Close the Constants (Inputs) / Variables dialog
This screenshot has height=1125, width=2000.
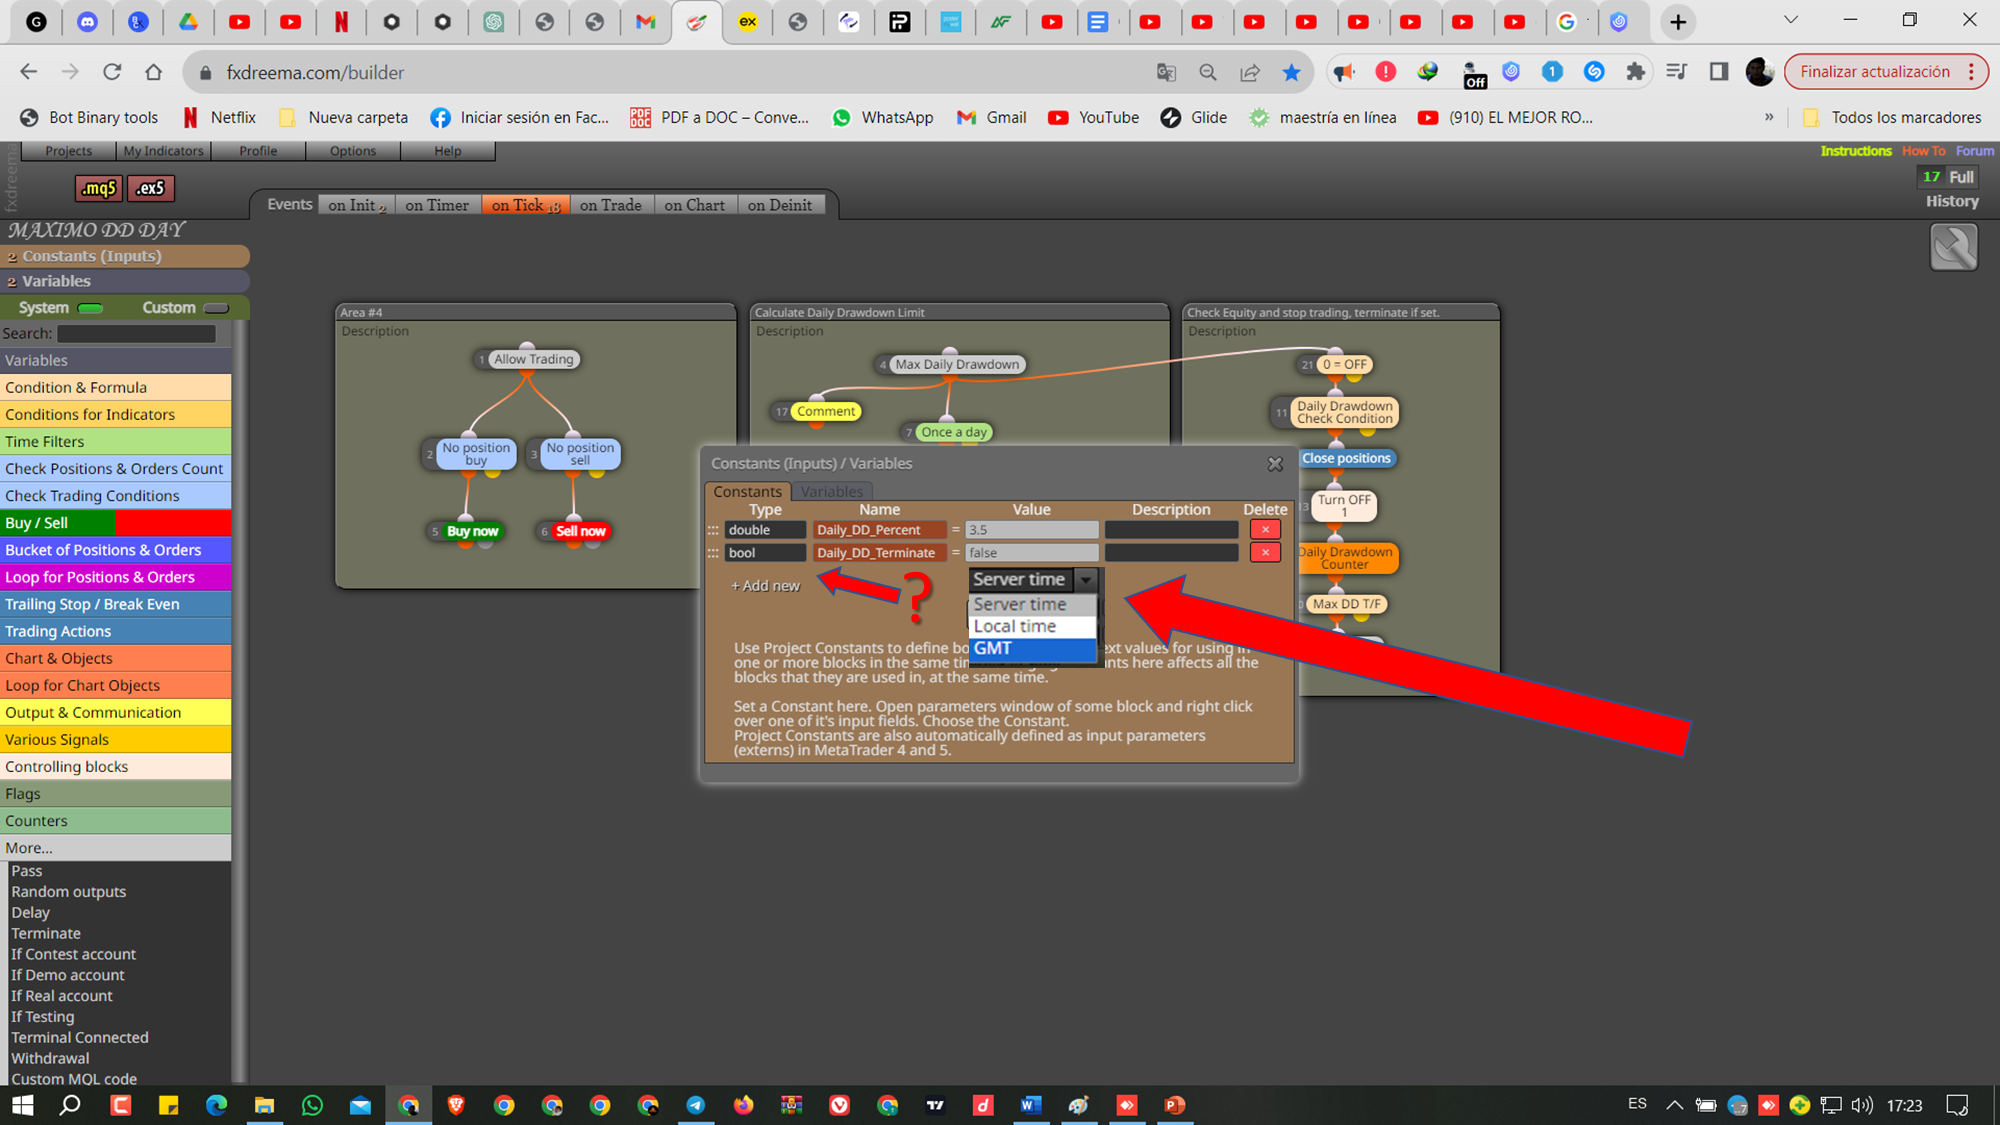pyautogui.click(x=1275, y=464)
